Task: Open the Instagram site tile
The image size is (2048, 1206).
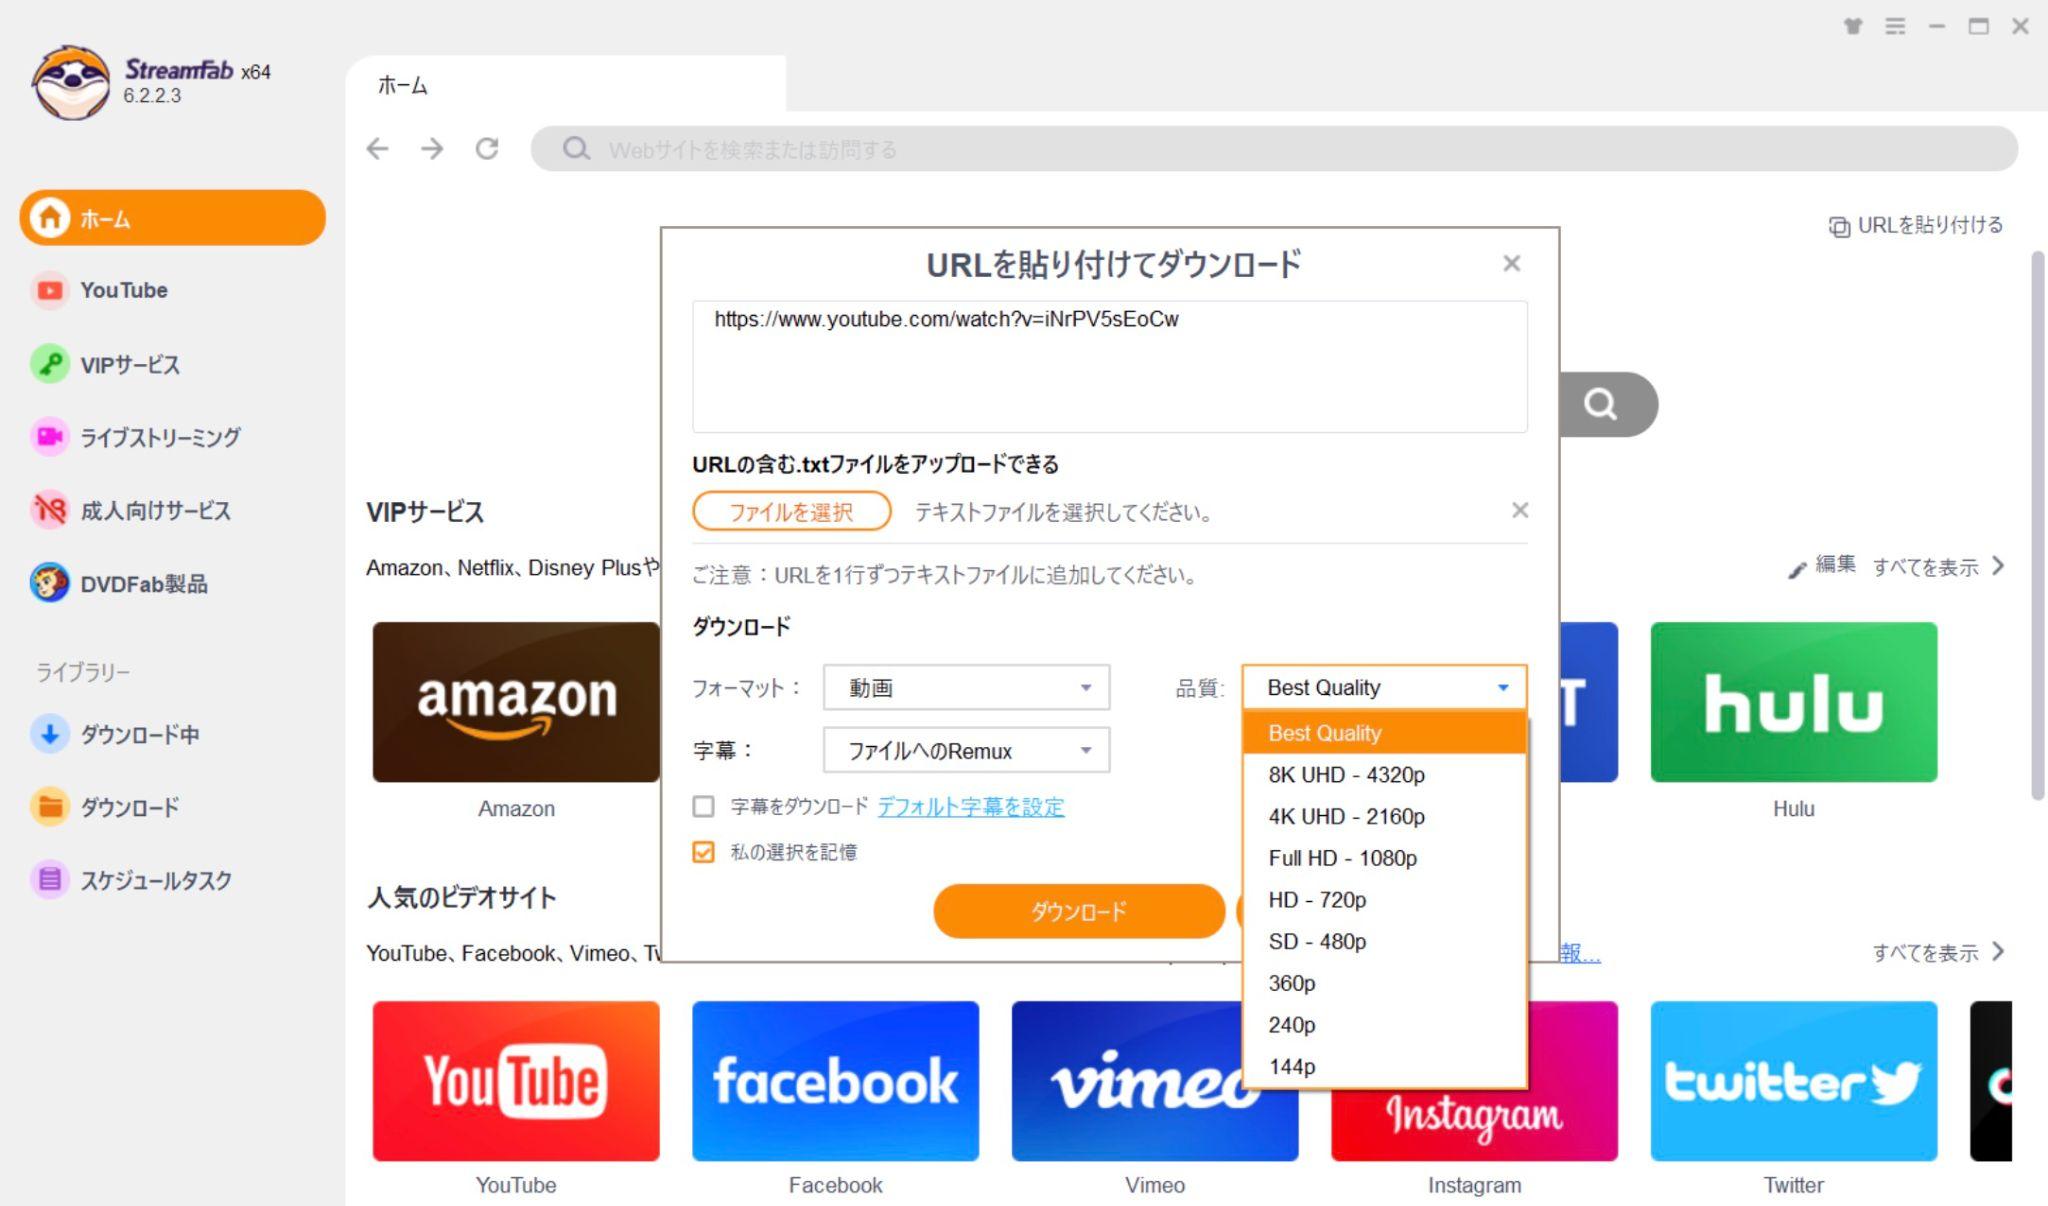Action: pos(1474,1125)
